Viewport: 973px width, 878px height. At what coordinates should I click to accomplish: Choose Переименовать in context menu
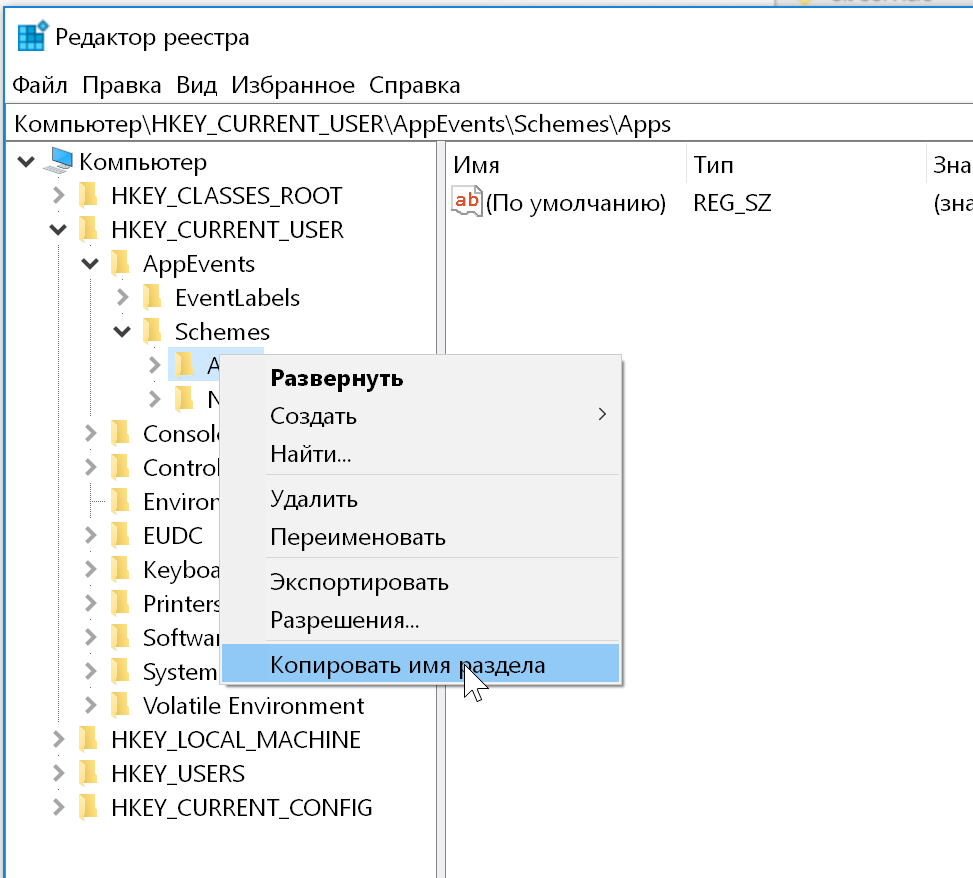coord(422,537)
